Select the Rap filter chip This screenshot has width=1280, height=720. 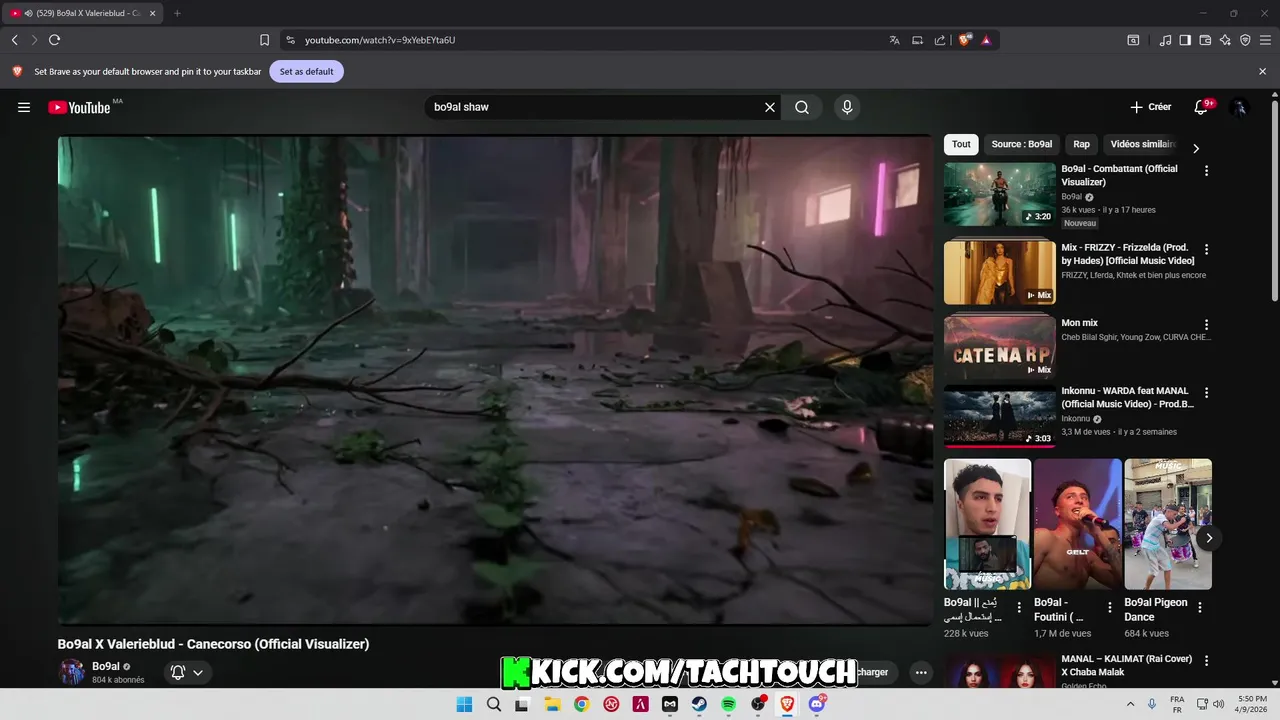tap(1081, 144)
